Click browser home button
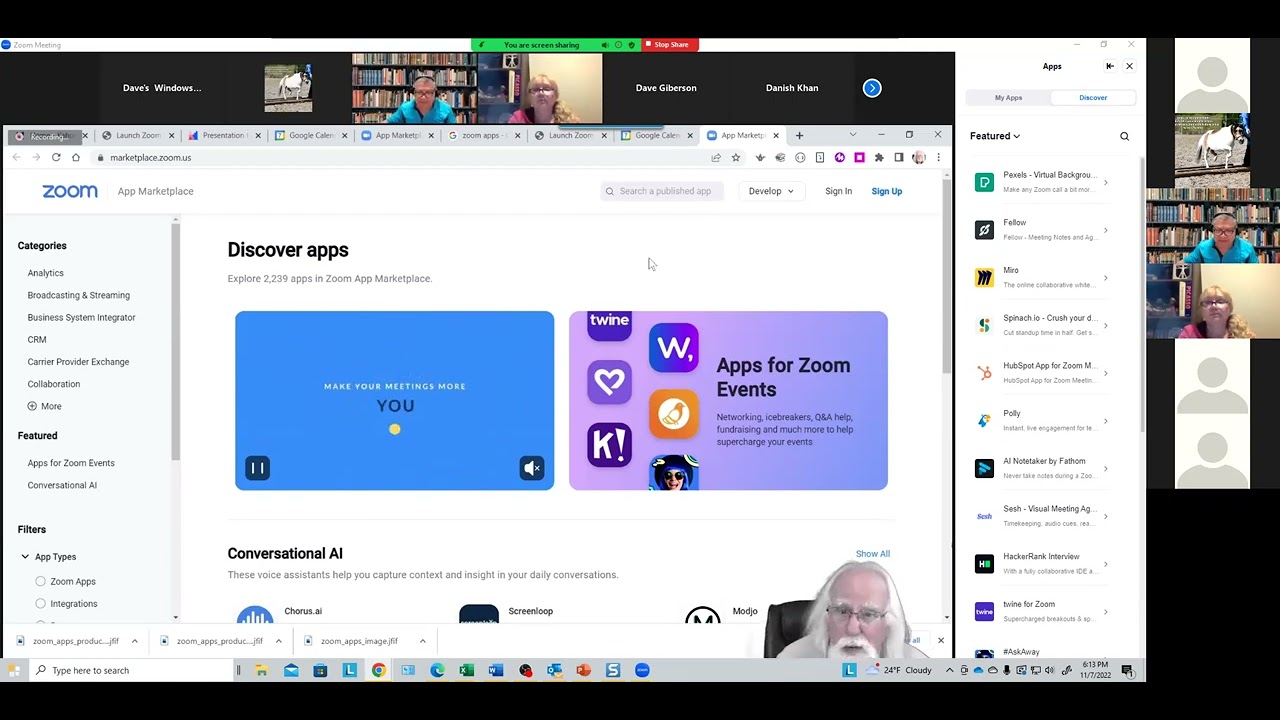1280x720 pixels. (76, 157)
